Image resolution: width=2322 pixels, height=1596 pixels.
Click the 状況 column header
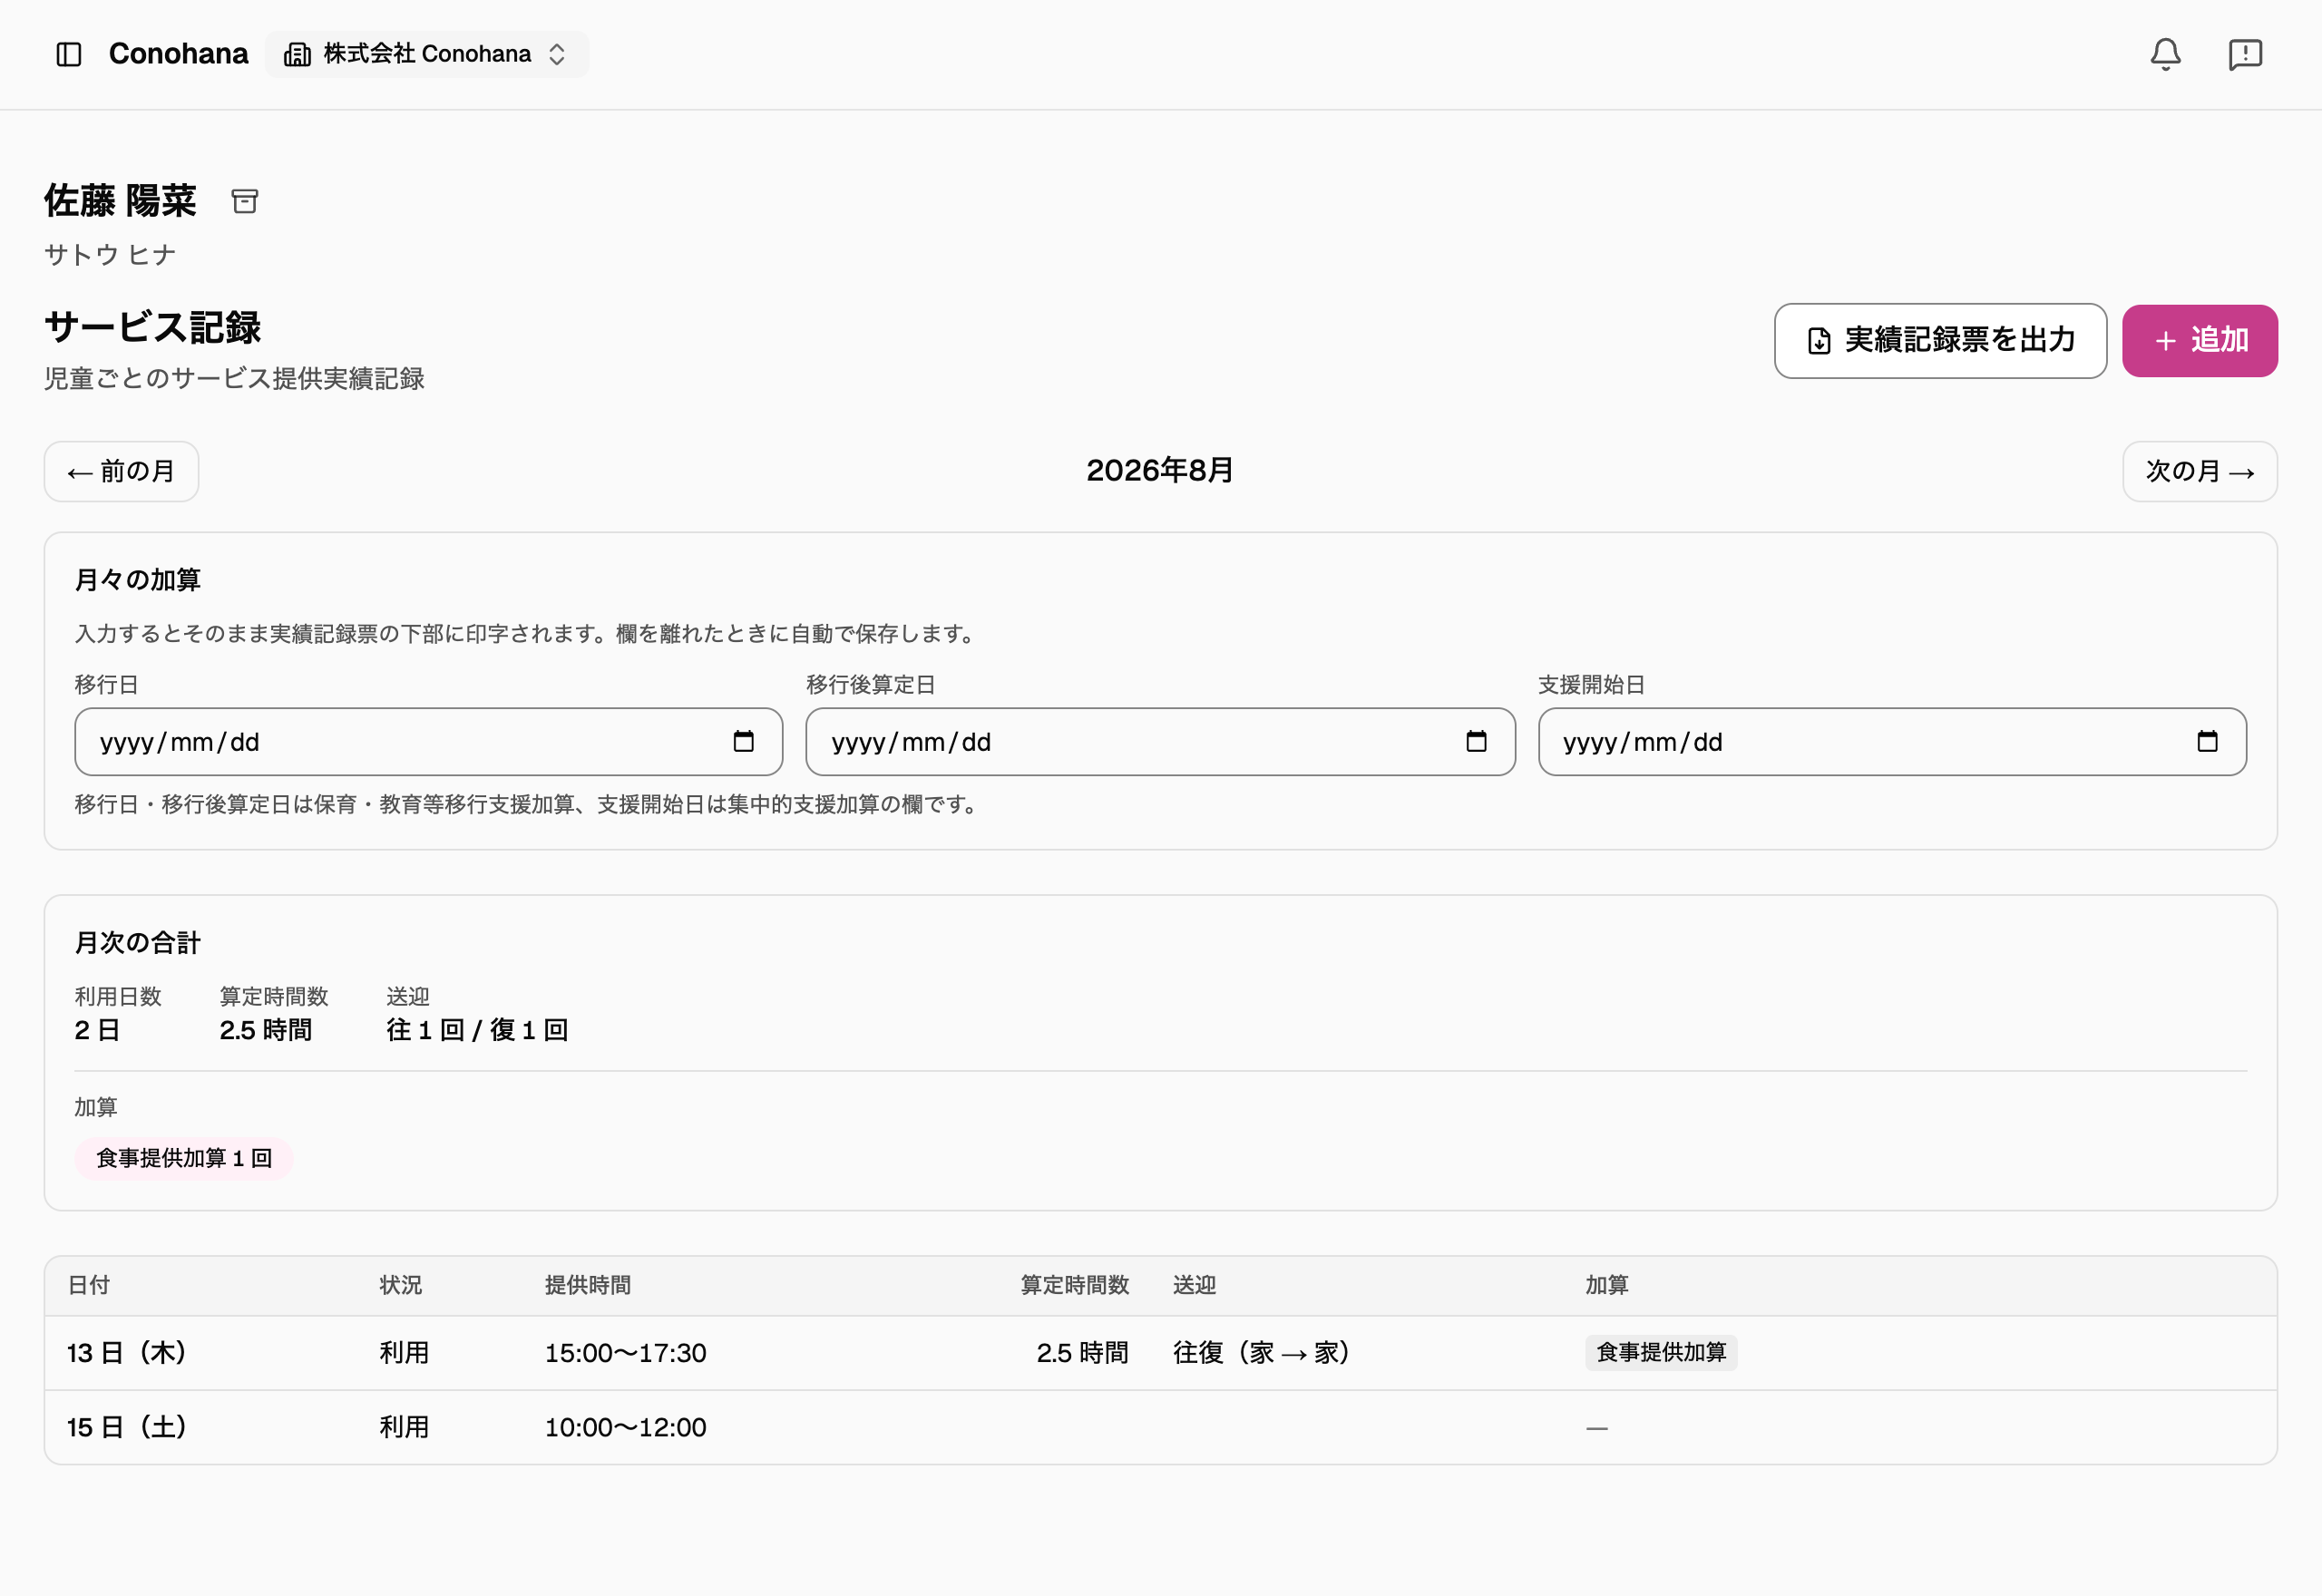click(400, 1285)
